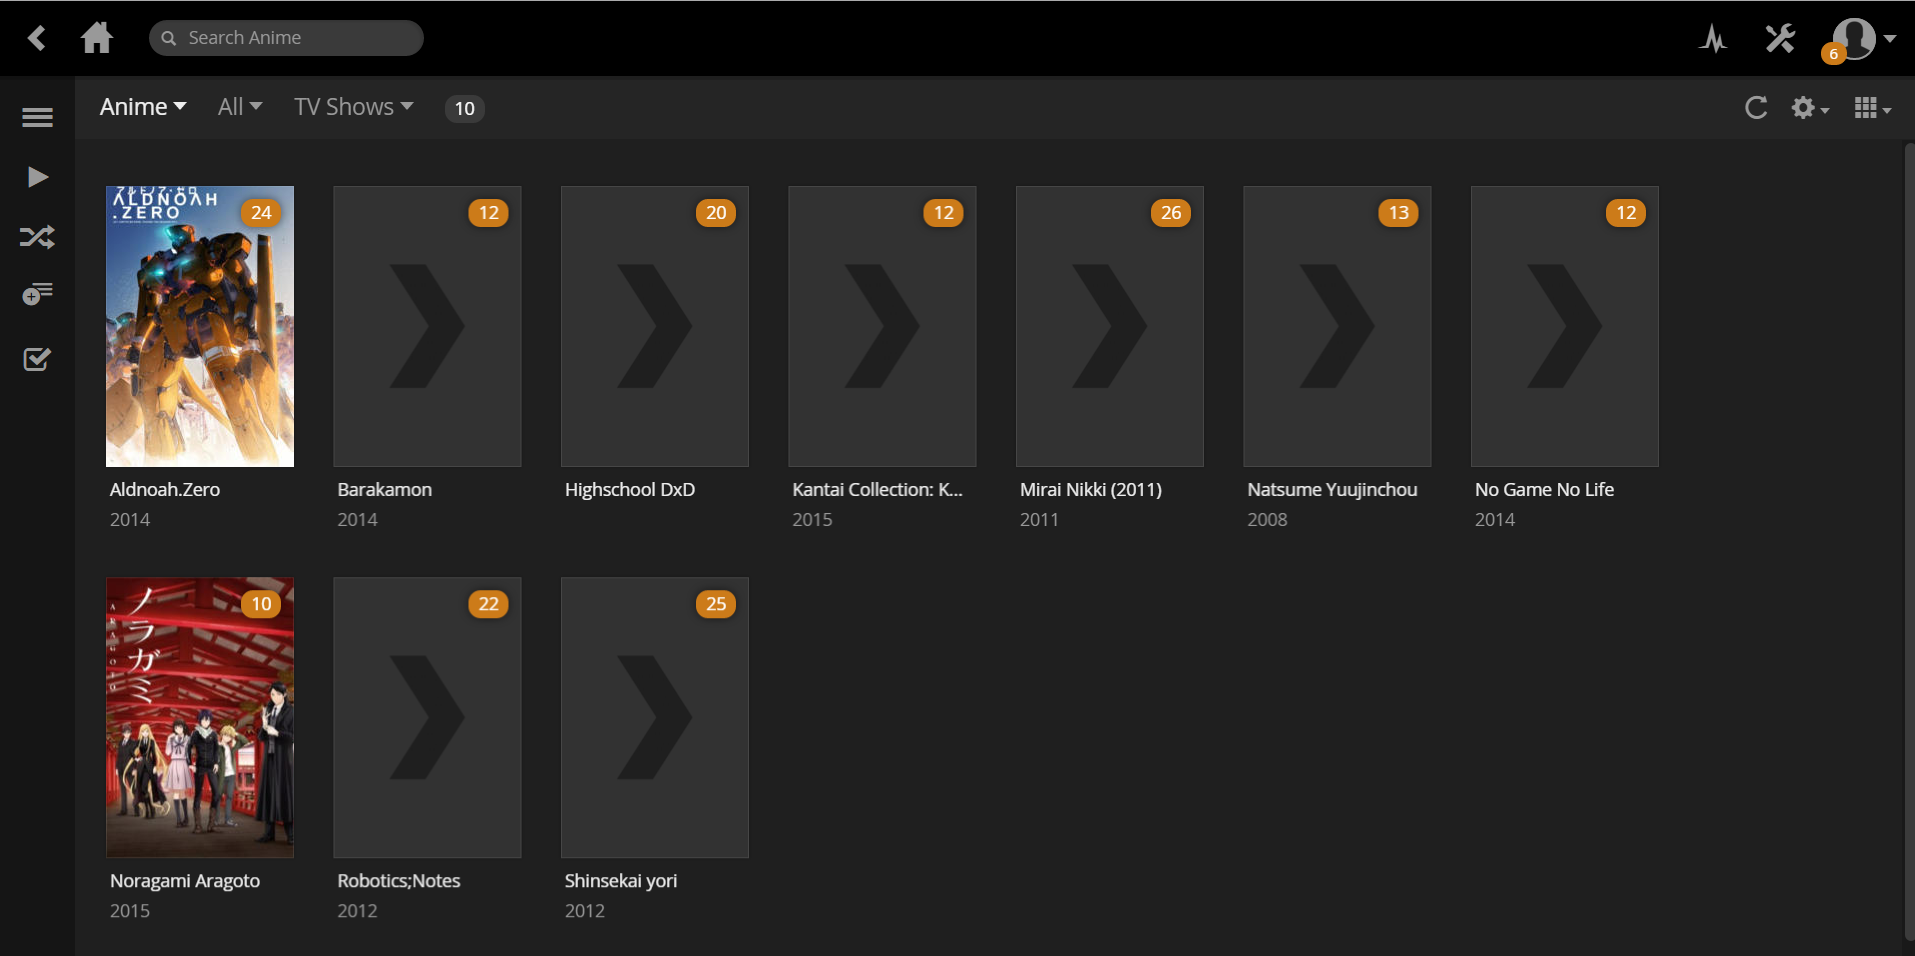The width and height of the screenshot is (1915, 956).
Task: Click the Search Anime field
Action: tap(286, 38)
